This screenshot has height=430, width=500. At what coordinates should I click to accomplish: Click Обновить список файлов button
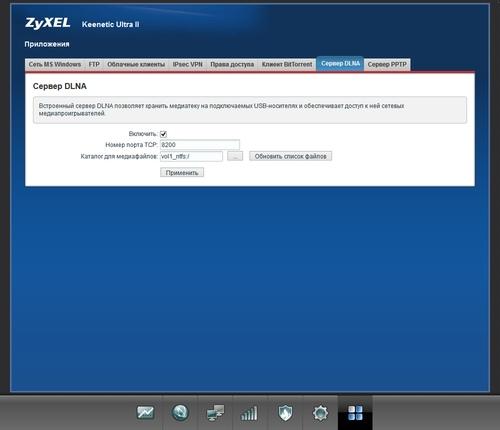pos(290,156)
